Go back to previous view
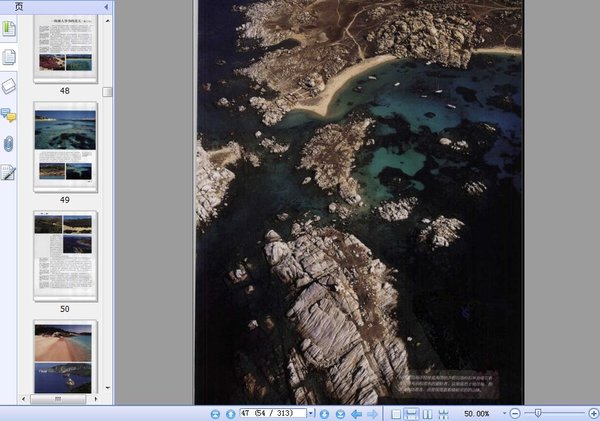This screenshot has width=600, height=421. click(356, 413)
